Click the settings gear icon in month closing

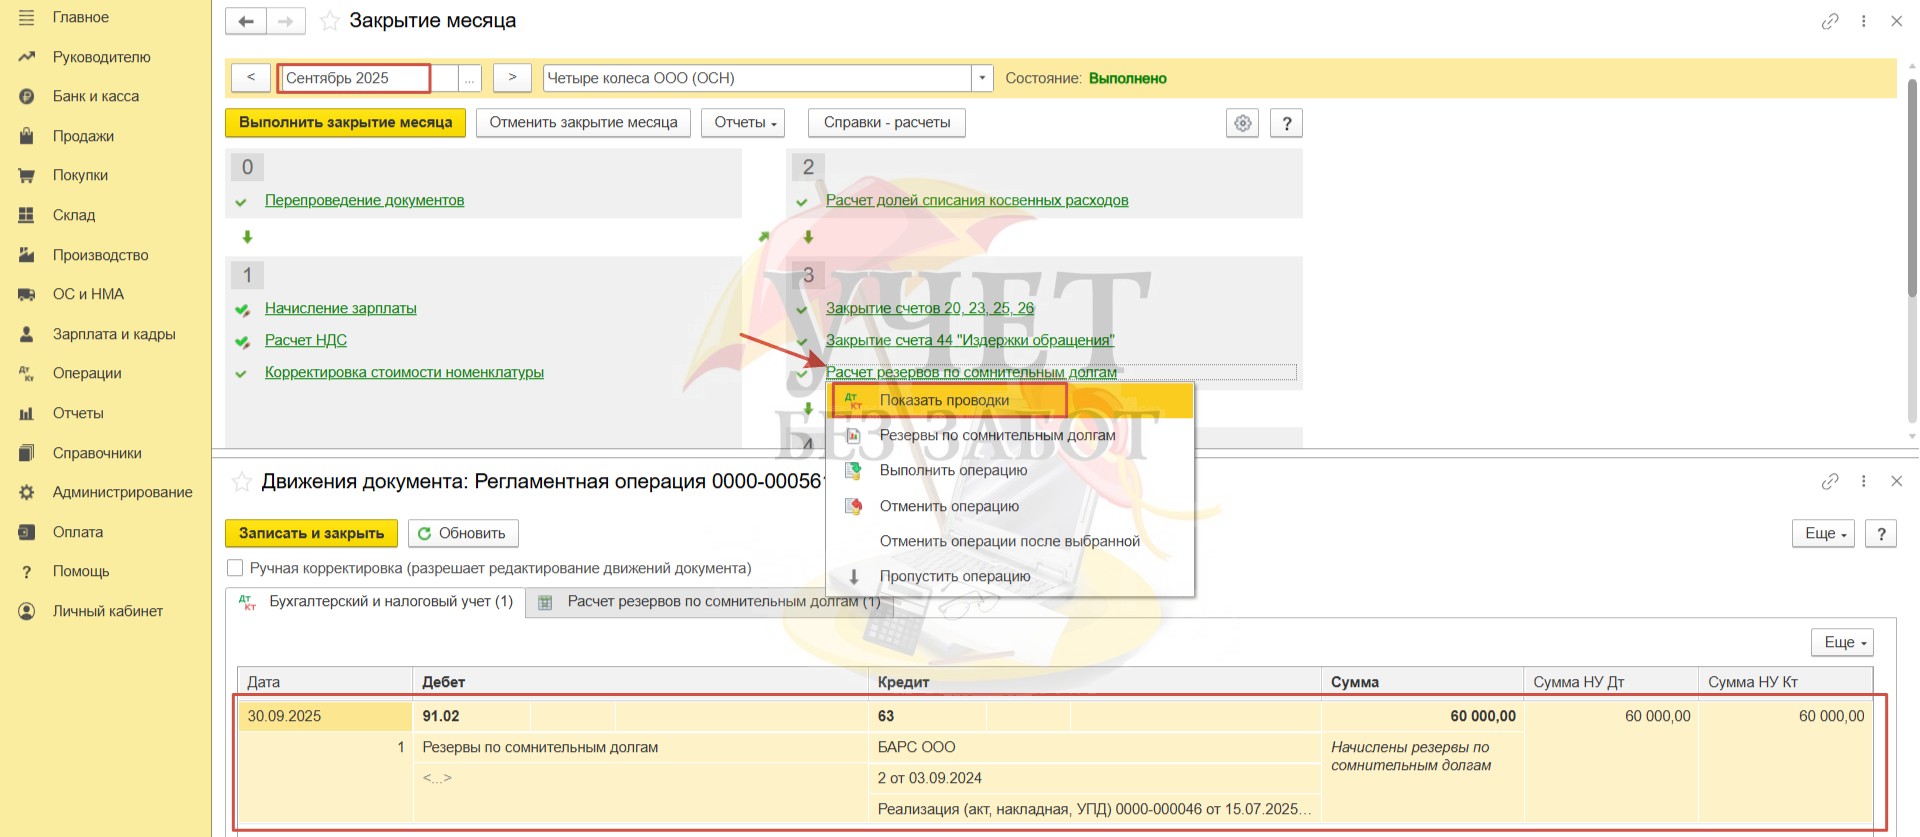coord(1242,123)
